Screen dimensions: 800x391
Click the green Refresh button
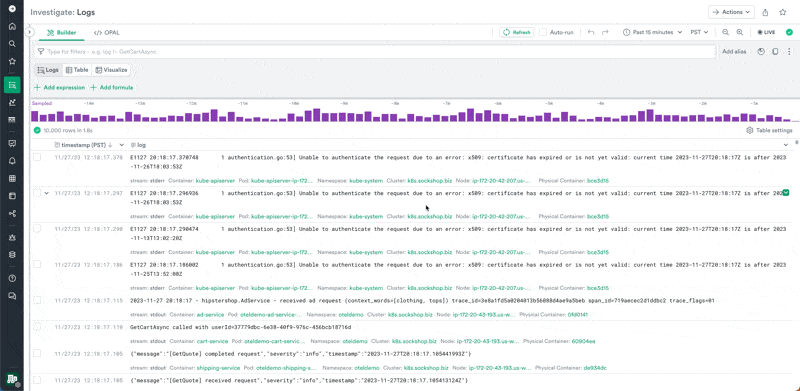(x=517, y=32)
